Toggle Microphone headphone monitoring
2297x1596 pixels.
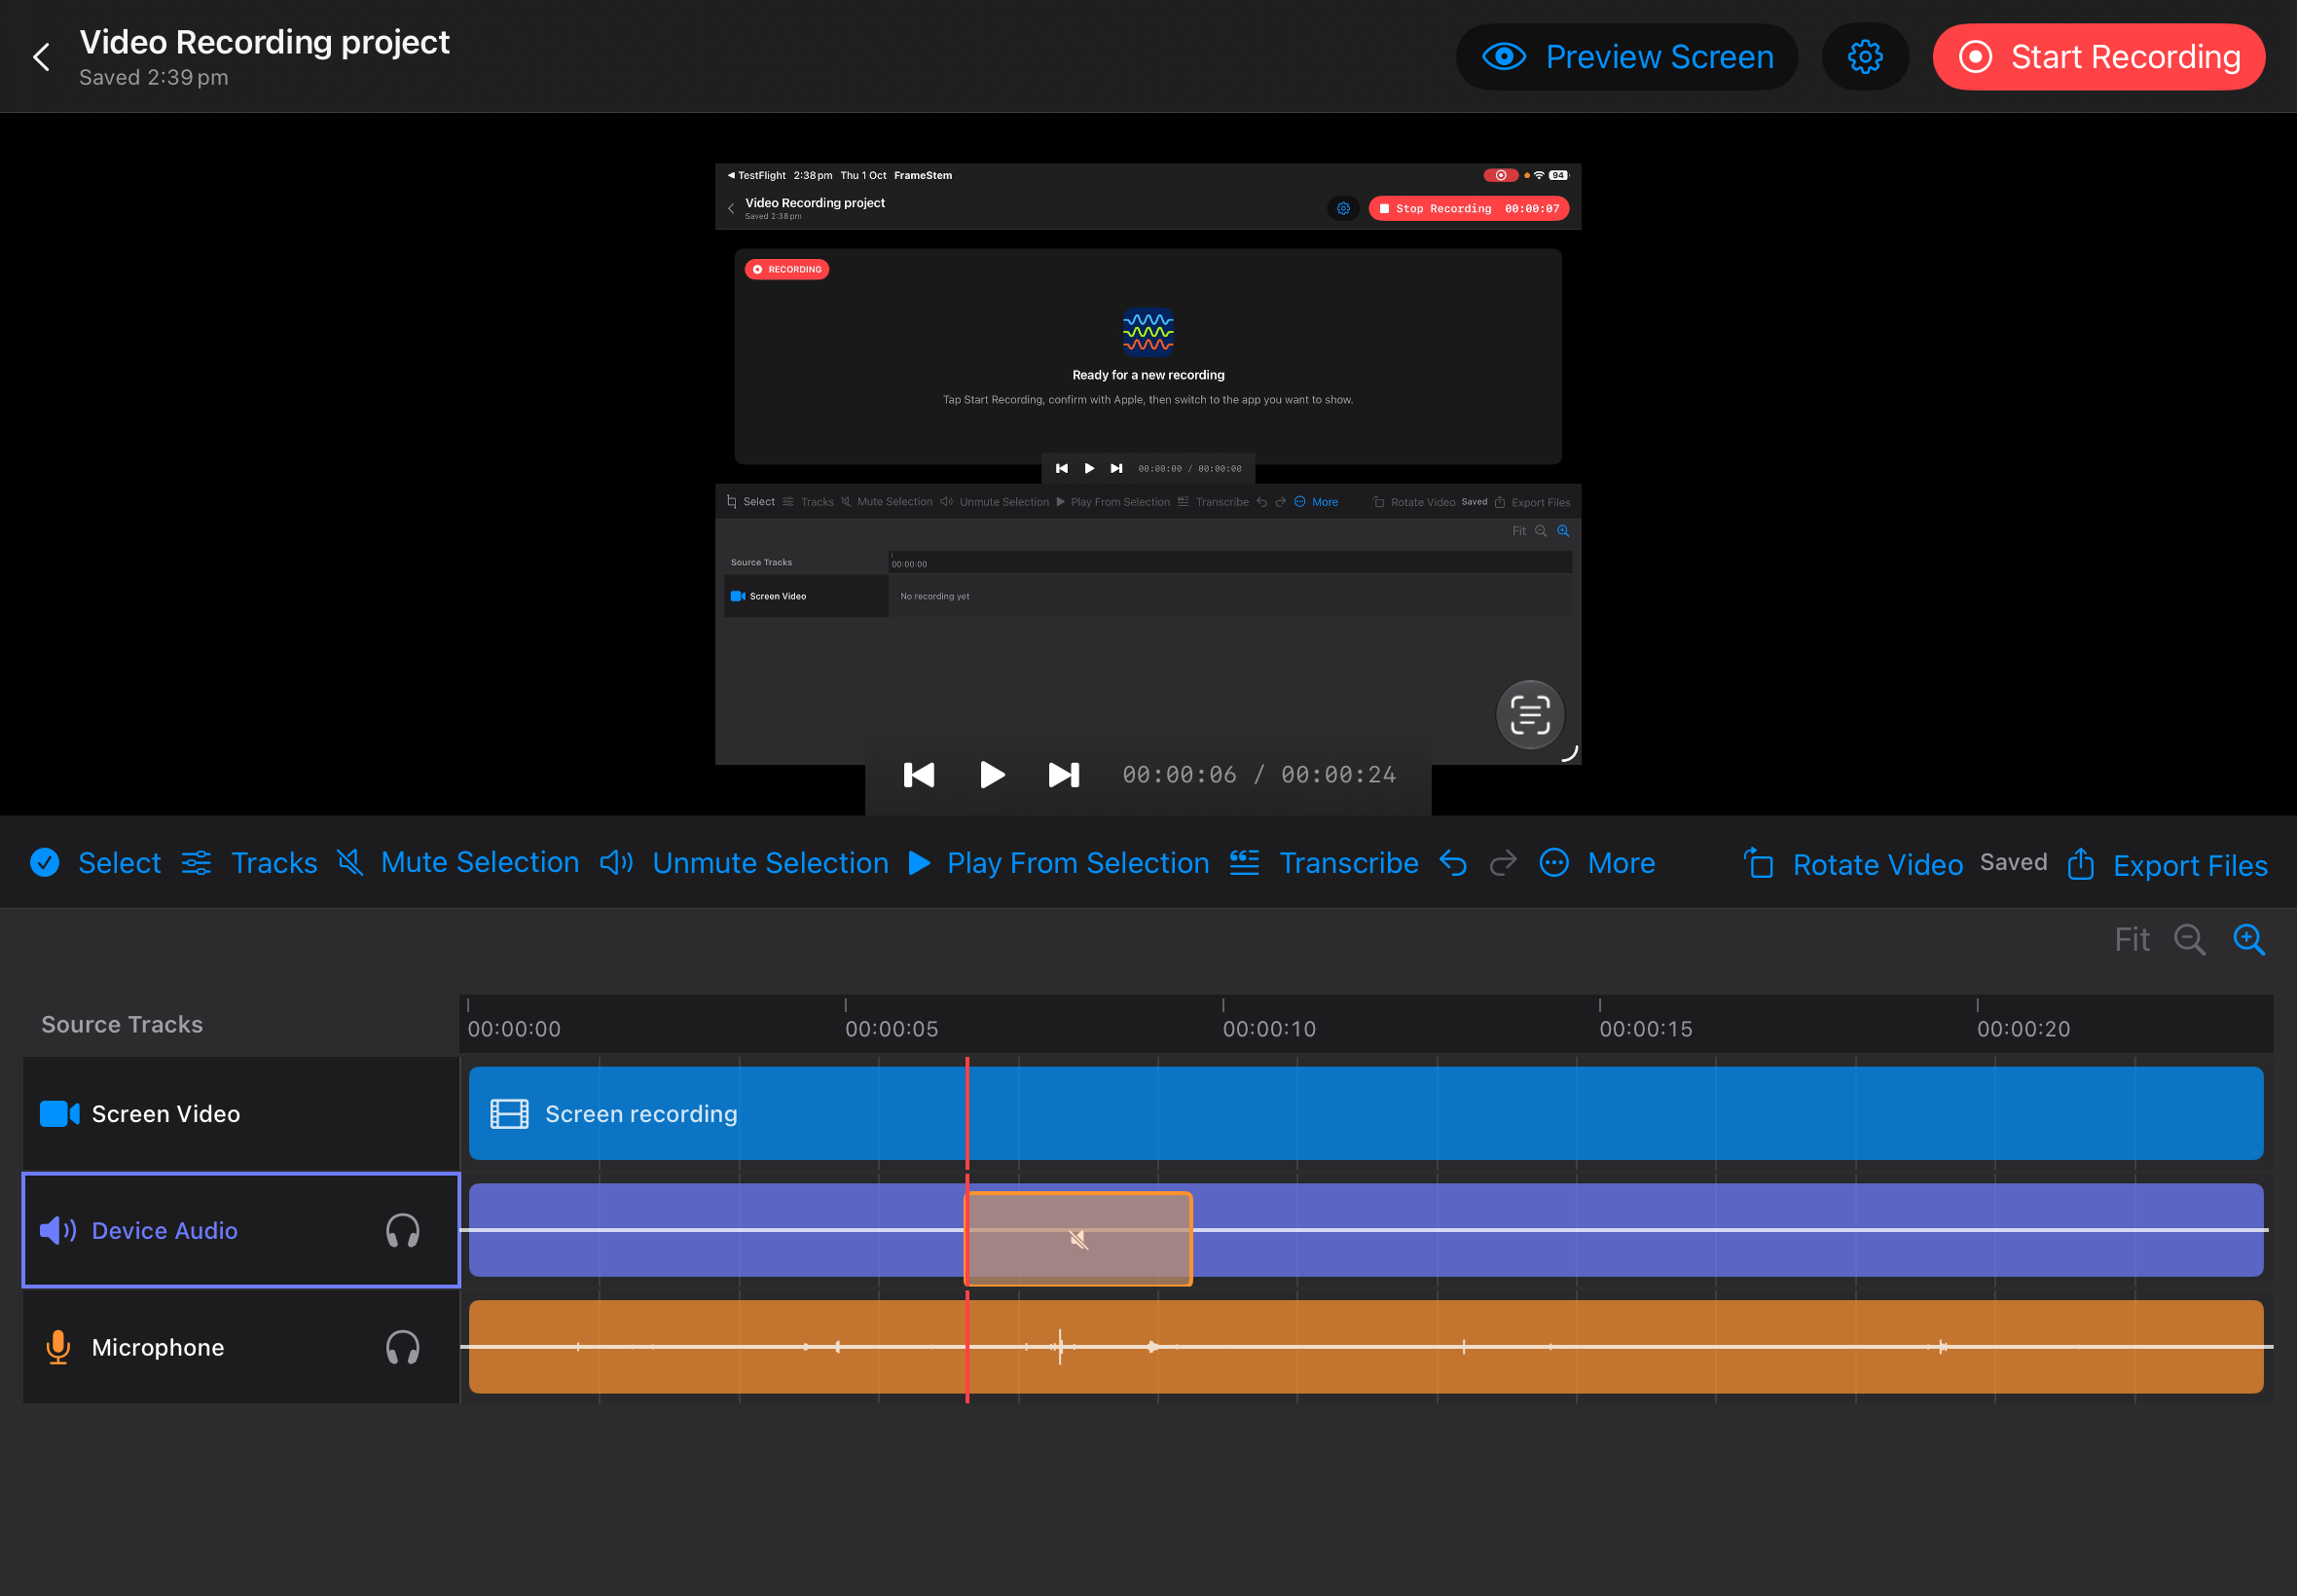[x=402, y=1347]
